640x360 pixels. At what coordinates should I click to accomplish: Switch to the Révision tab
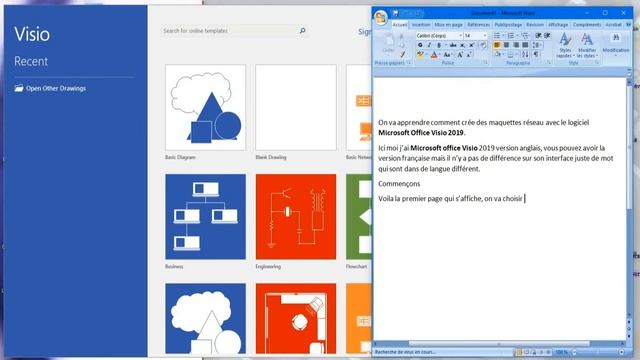pyautogui.click(x=535, y=25)
